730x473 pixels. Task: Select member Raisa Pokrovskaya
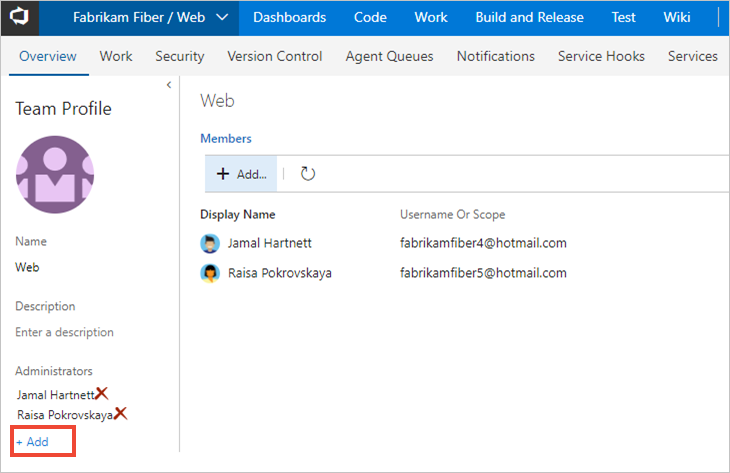(x=280, y=273)
